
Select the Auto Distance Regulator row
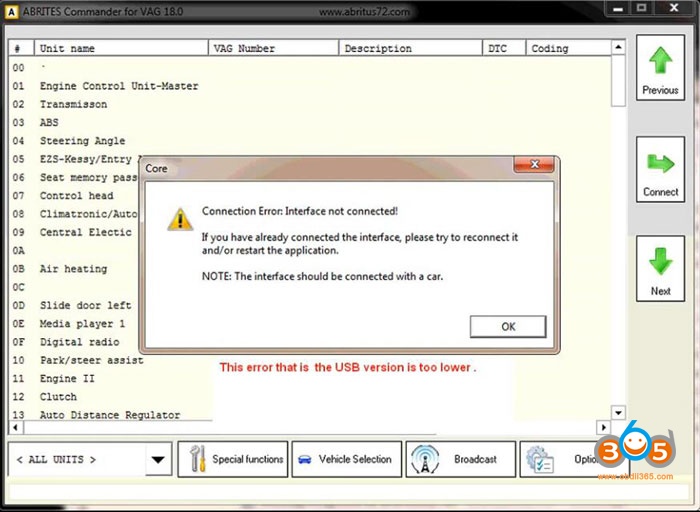(x=110, y=415)
